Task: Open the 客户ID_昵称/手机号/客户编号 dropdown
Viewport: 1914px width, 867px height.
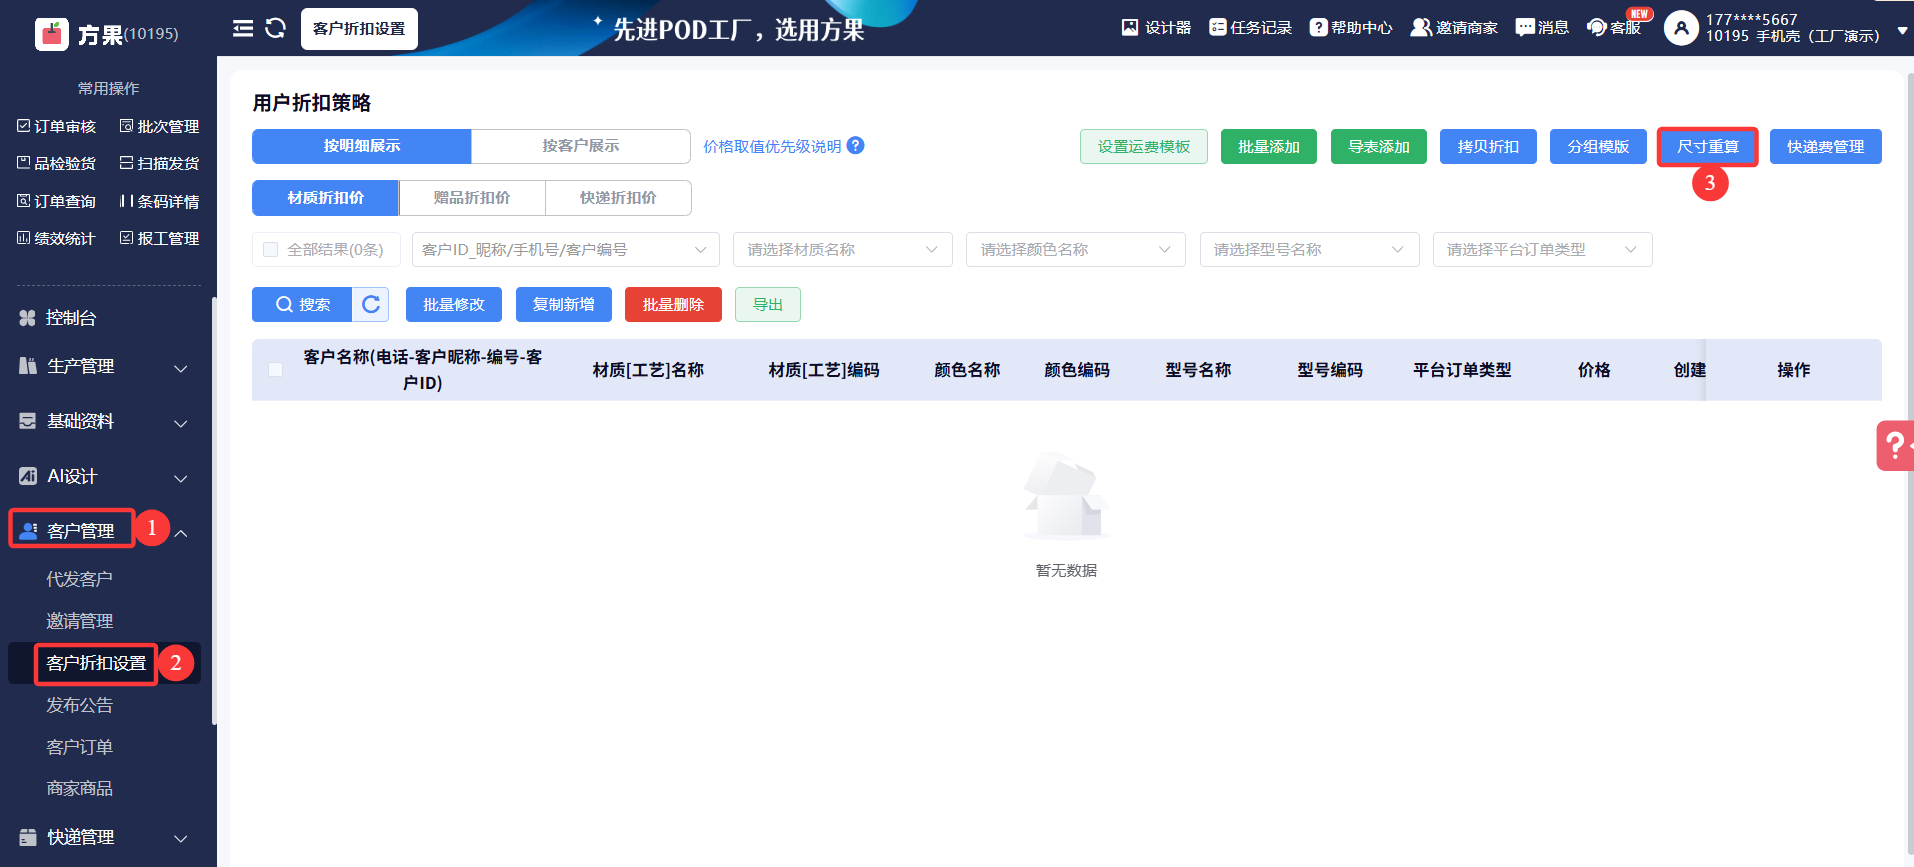Action: [566, 250]
